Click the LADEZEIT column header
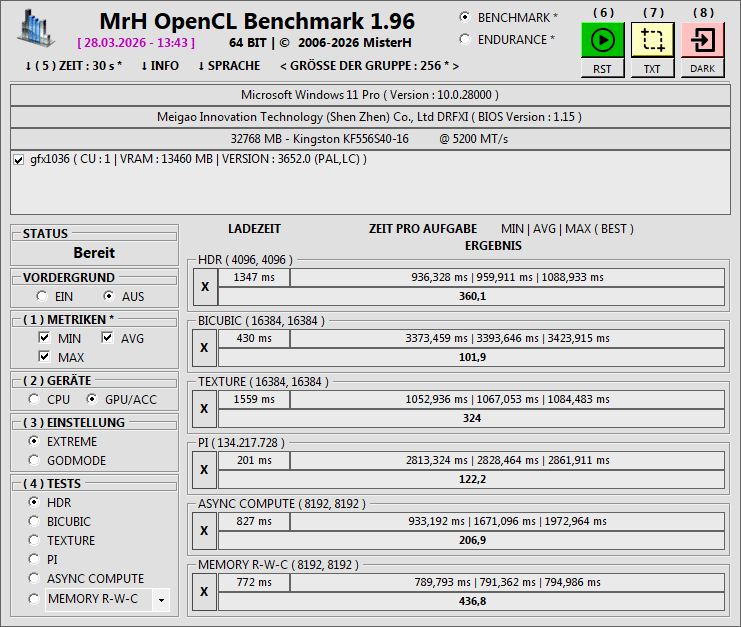 [x=254, y=229]
